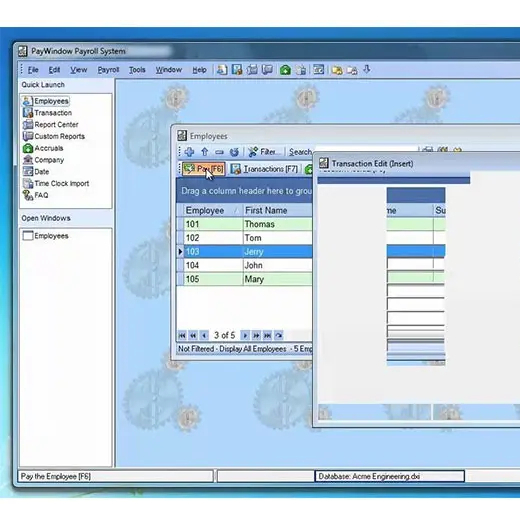Click the next page navigator button

256,335
